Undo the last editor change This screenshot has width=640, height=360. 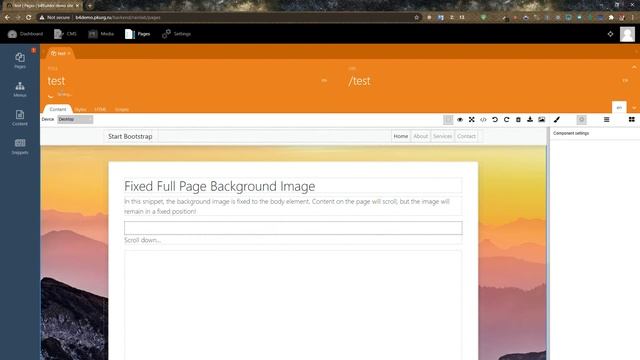(495, 120)
